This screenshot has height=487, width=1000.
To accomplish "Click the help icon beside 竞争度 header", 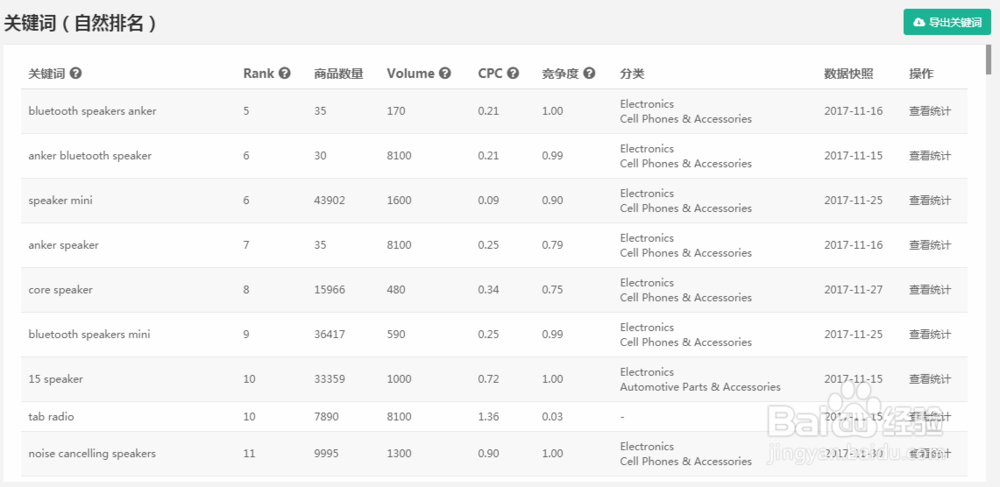I will [x=589, y=73].
